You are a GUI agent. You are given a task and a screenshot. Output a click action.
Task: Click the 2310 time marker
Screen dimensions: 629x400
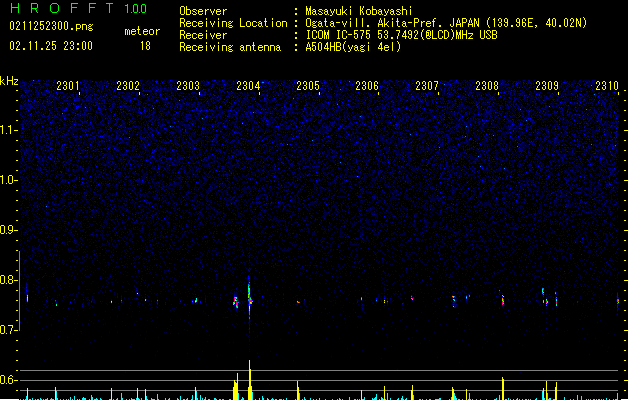pyautogui.click(x=607, y=85)
